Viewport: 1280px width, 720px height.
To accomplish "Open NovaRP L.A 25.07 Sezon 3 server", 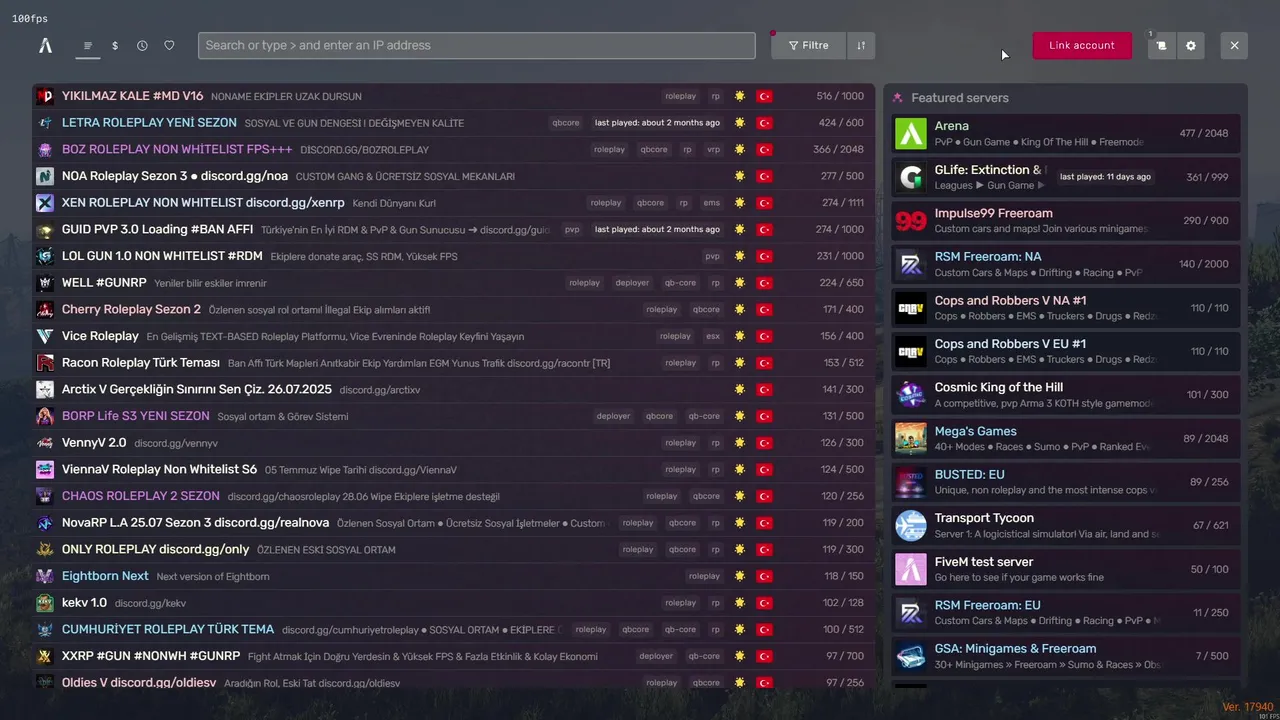I will click(x=454, y=523).
